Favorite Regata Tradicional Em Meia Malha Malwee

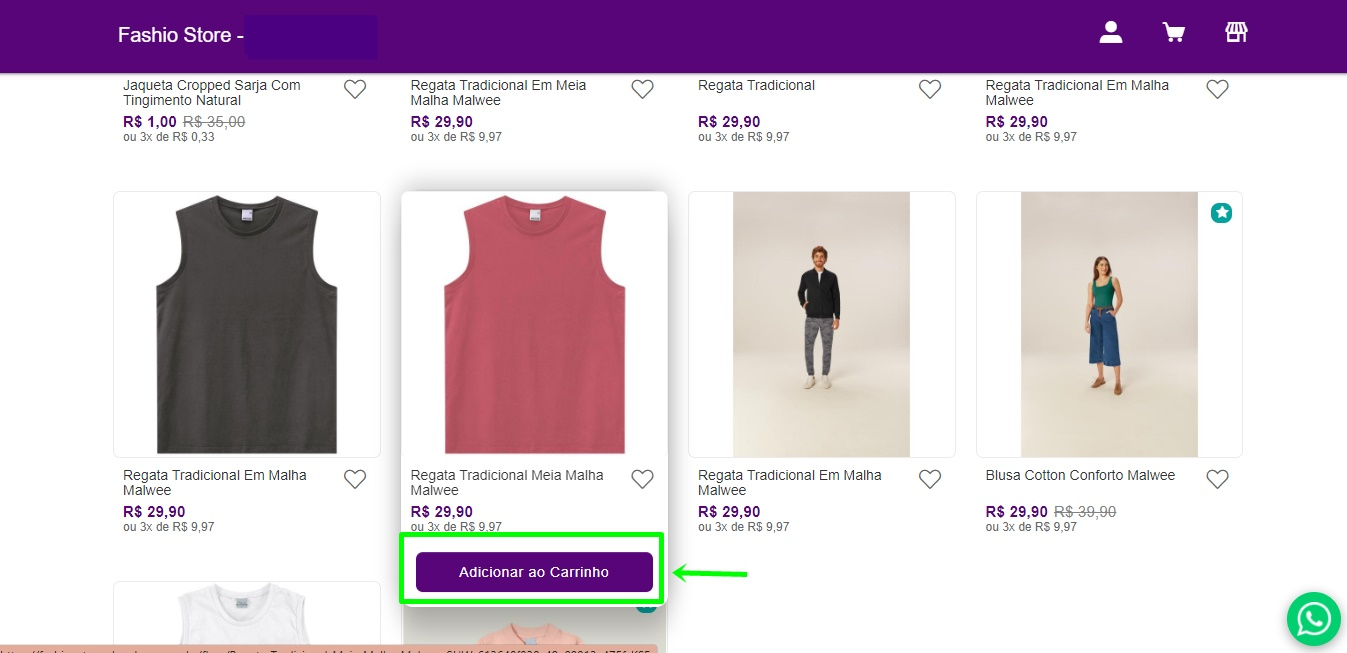642,90
